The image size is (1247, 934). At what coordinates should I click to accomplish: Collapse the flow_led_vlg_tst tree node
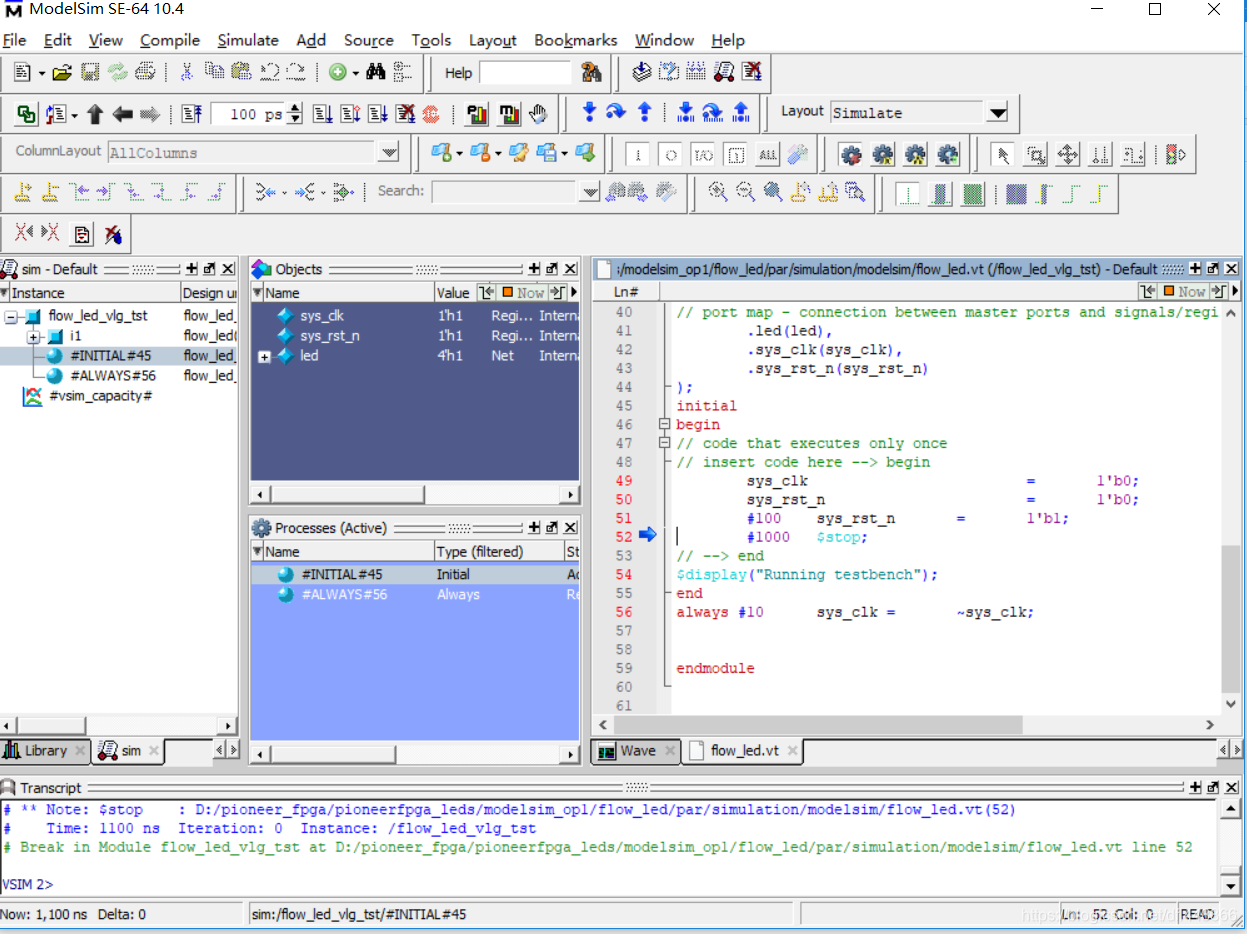pyautogui.click(x=11, y=316)
